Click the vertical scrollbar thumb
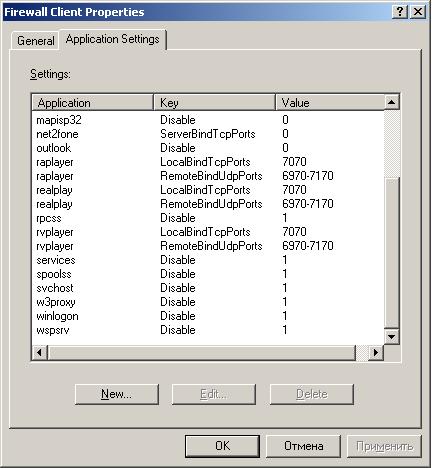 [x=391, y=253]
